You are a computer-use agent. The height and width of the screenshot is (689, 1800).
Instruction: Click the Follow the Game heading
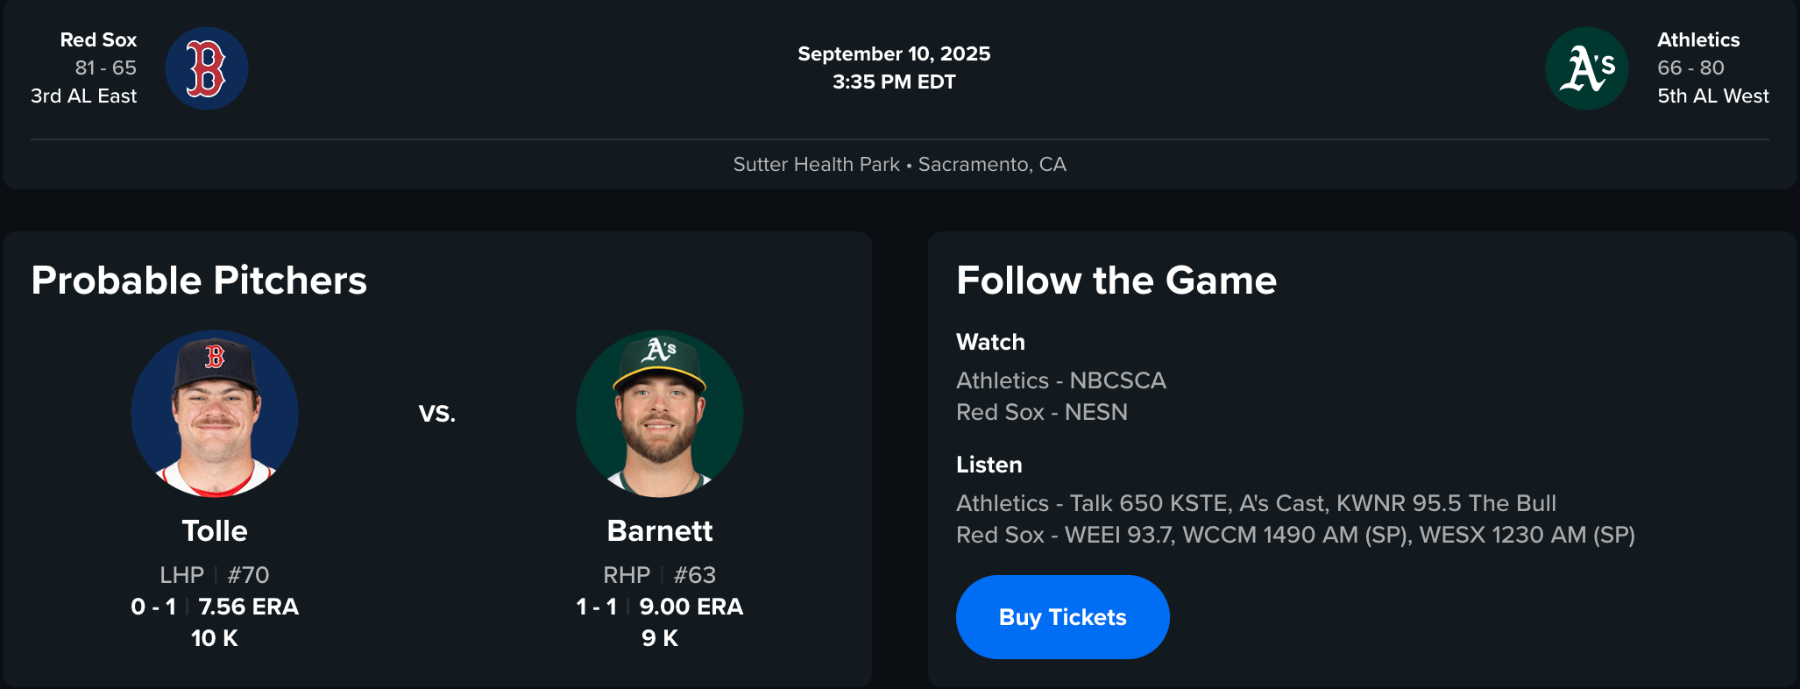pyautogui.click(x=1116, y=281)
